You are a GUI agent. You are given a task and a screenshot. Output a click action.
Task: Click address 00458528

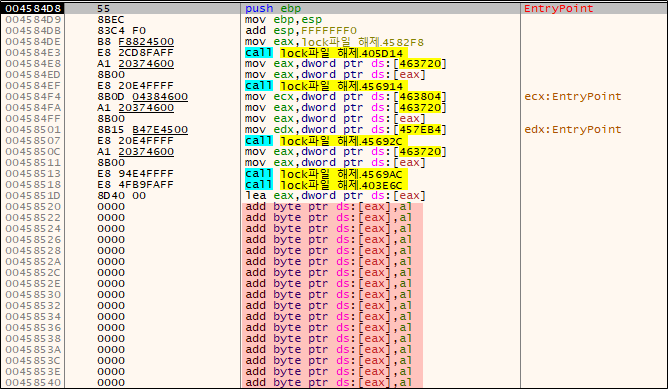33,251
